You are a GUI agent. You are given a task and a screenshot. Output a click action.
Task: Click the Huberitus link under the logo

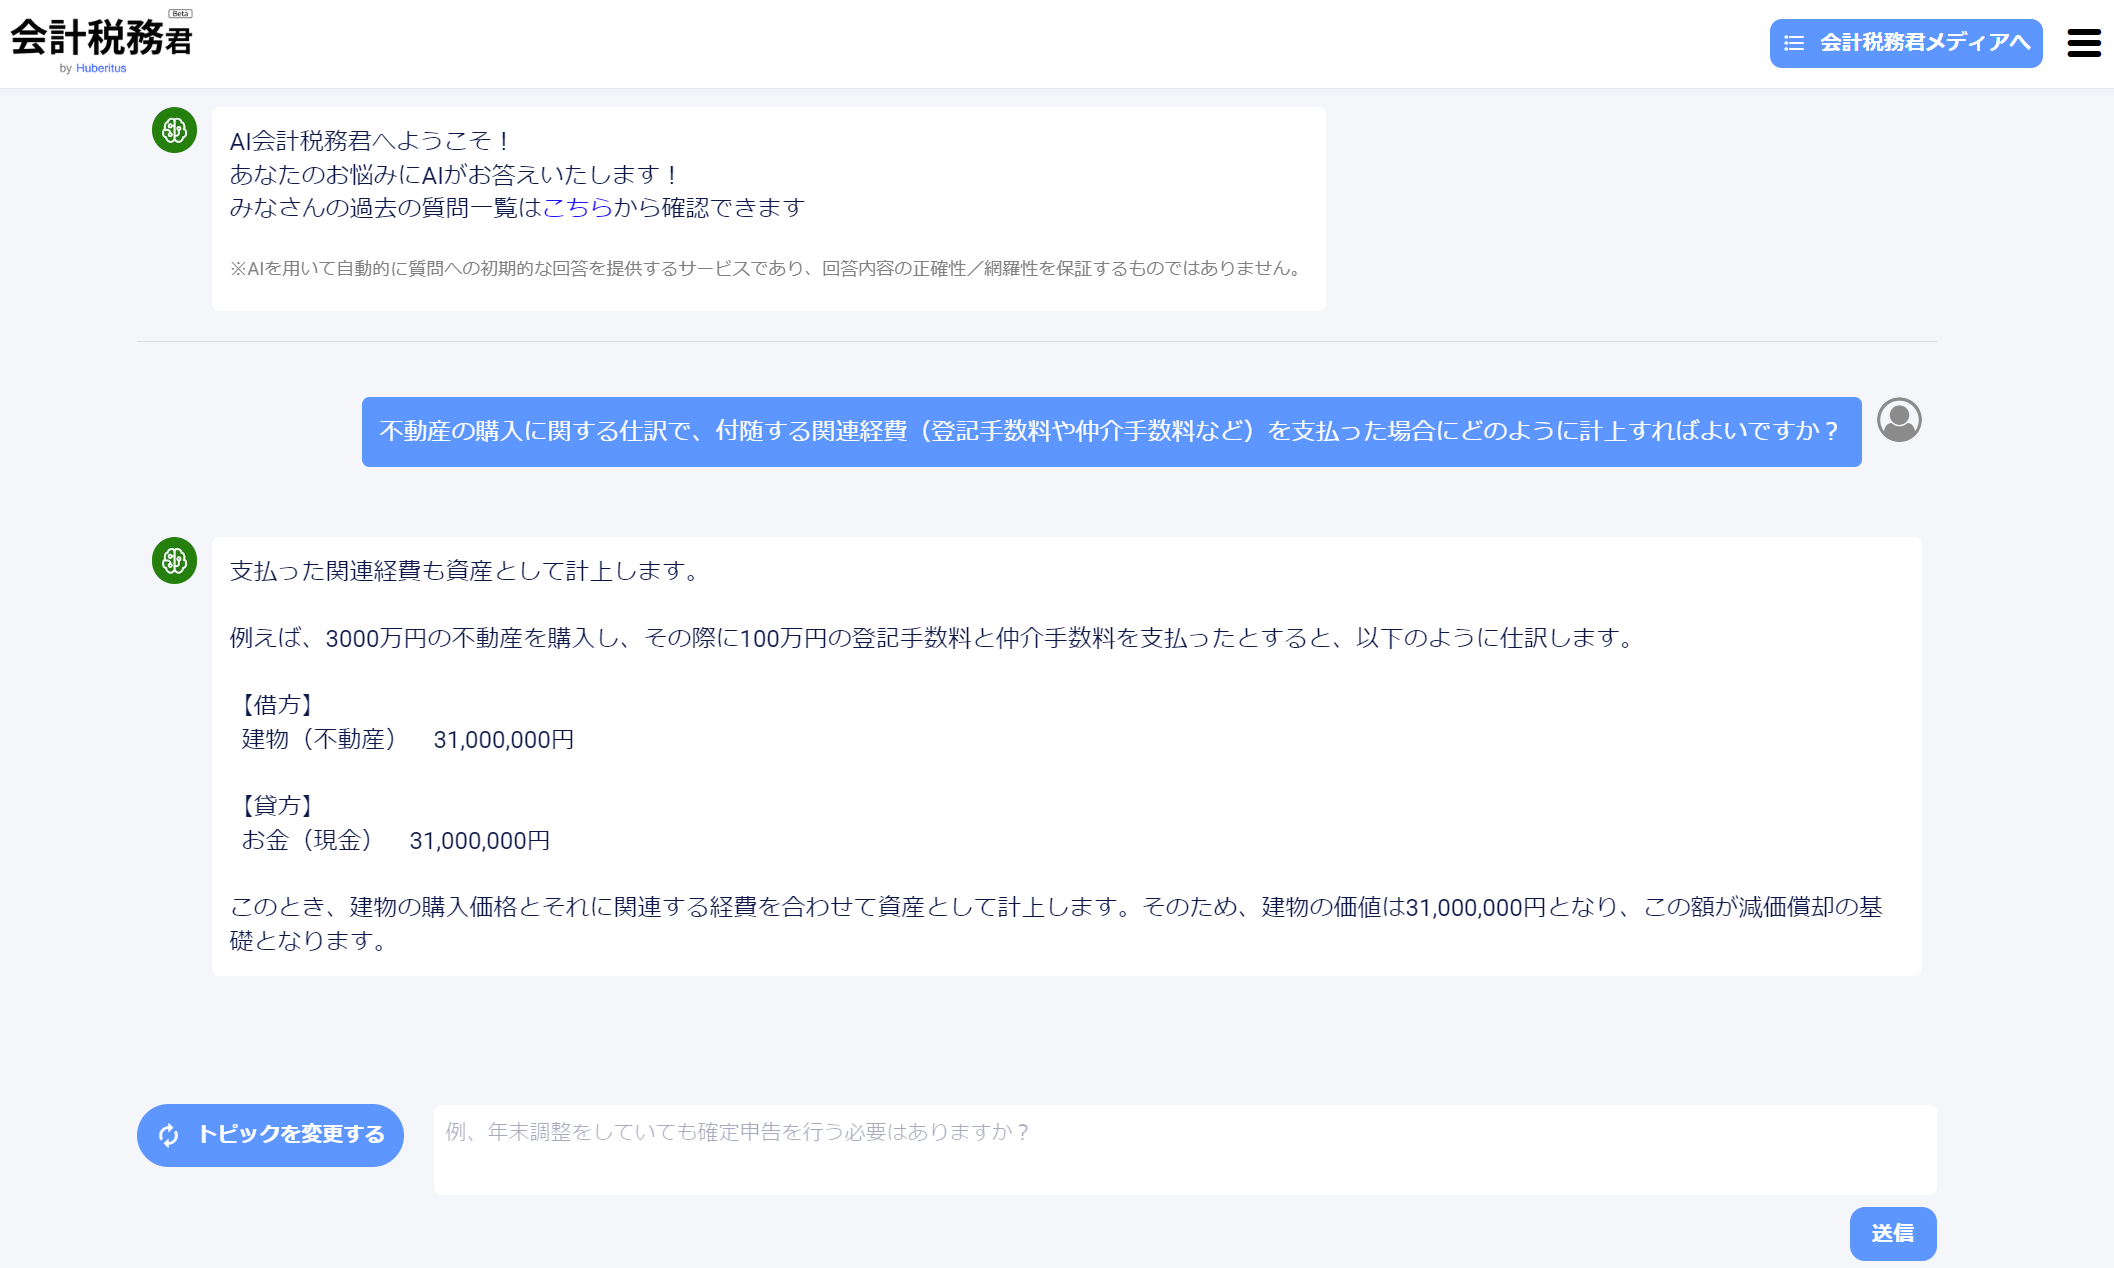click(101, 68)
